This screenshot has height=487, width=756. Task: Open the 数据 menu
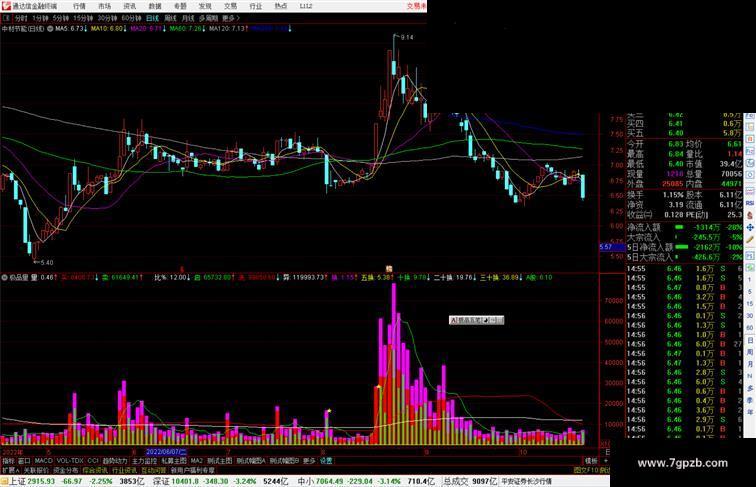(155, 6)
